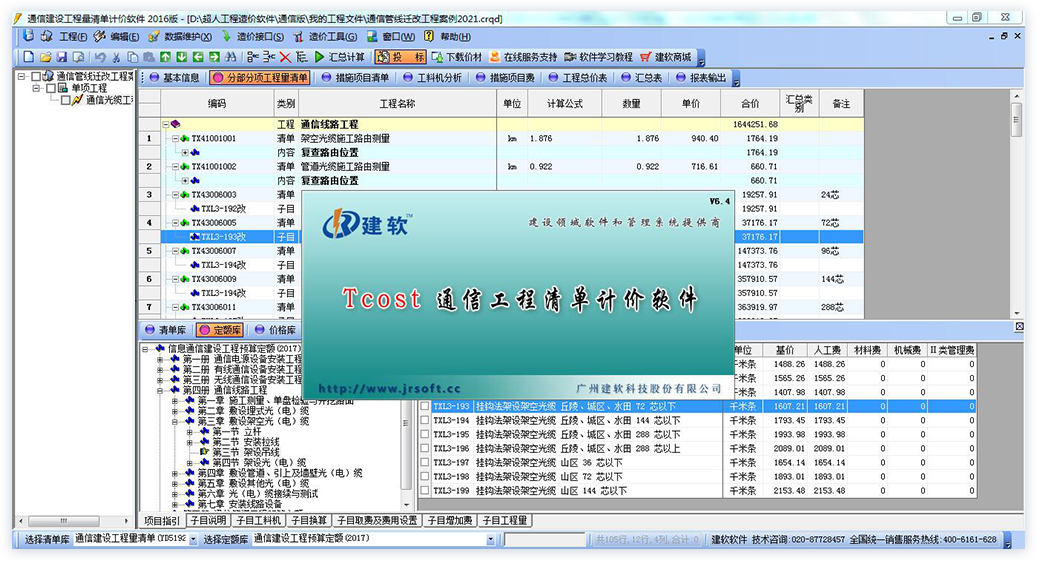1037x562 pixels.
Task: Open the 报表输出 section button
Action: 701,78
